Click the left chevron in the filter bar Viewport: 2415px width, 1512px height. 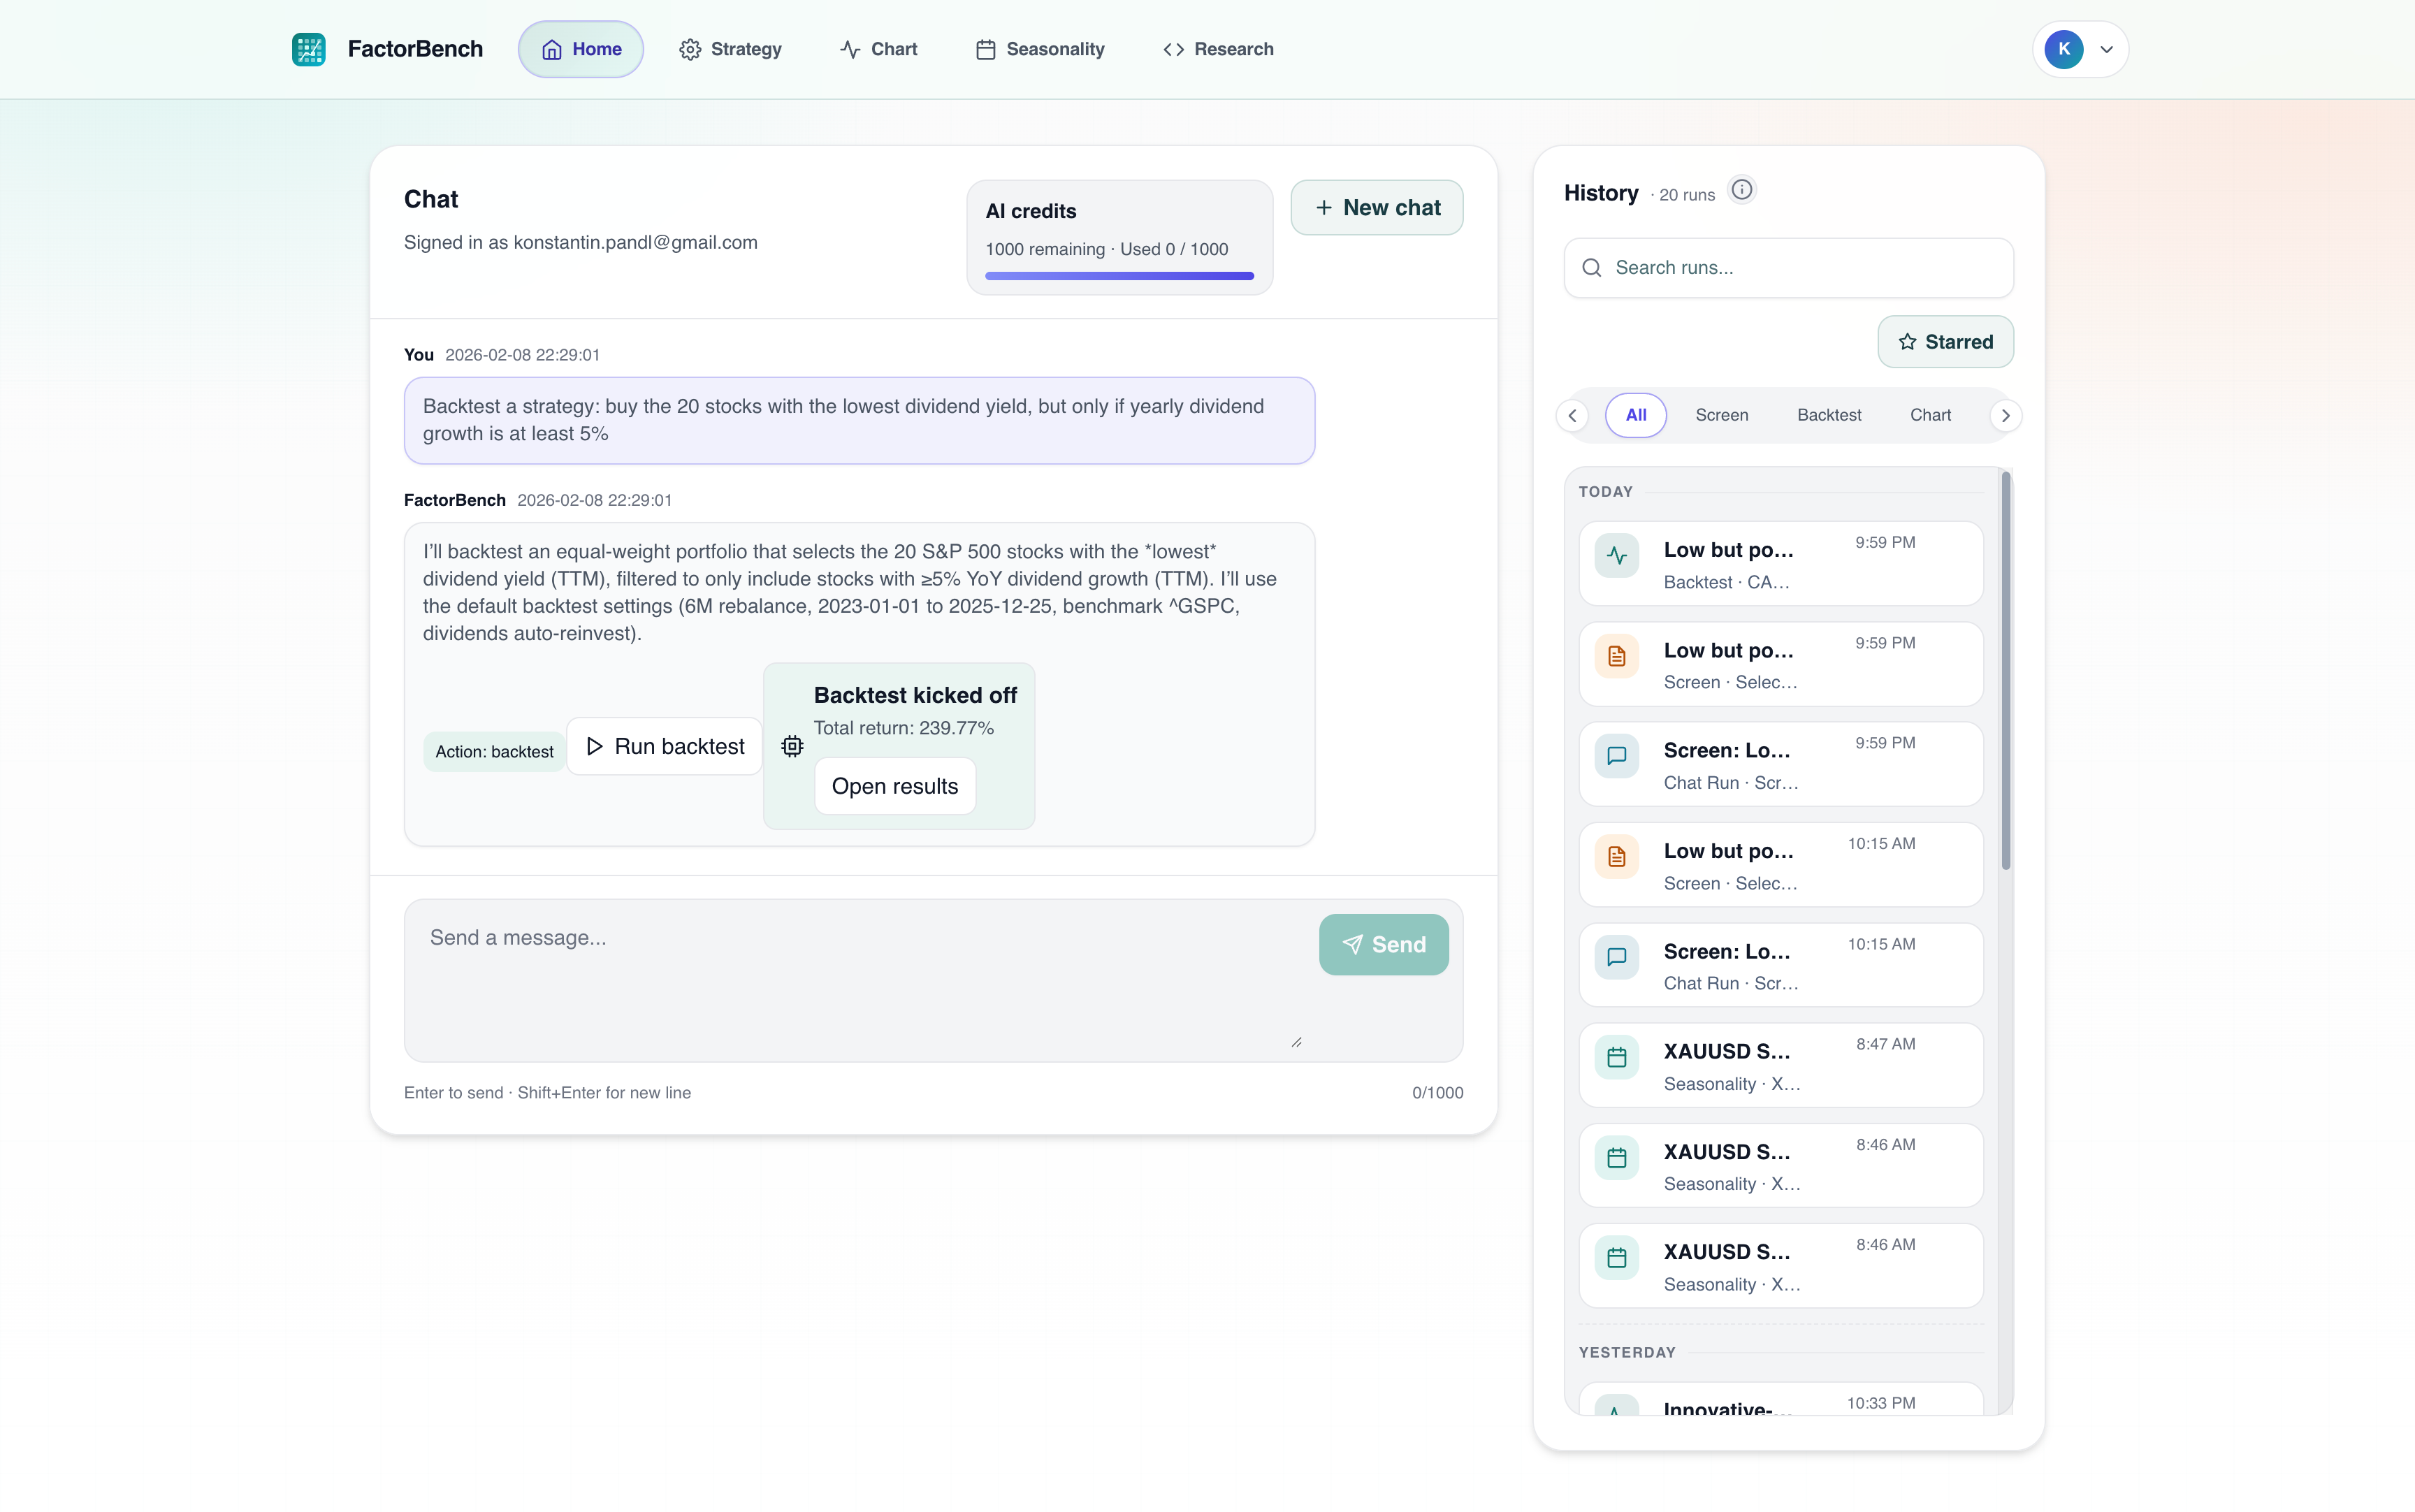coord(1572,415)
